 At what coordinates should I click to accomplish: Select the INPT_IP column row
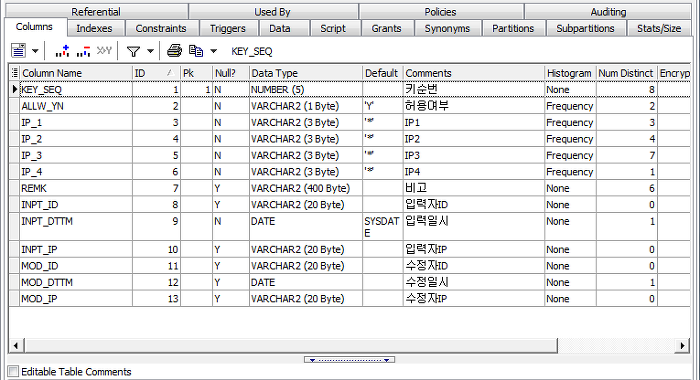coord(350,249)
